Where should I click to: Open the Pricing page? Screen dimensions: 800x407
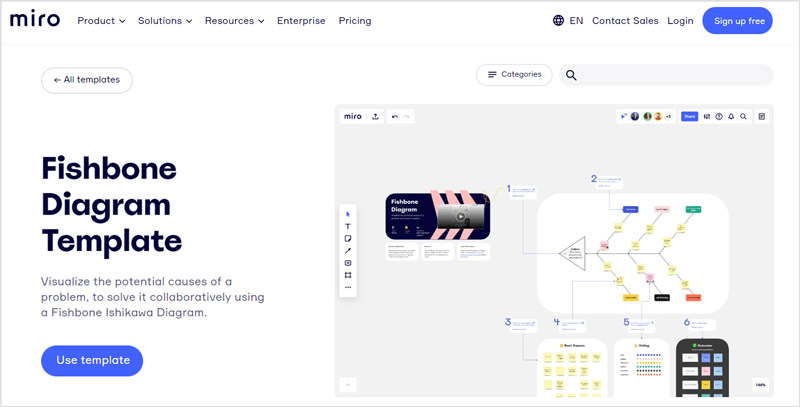355,21
